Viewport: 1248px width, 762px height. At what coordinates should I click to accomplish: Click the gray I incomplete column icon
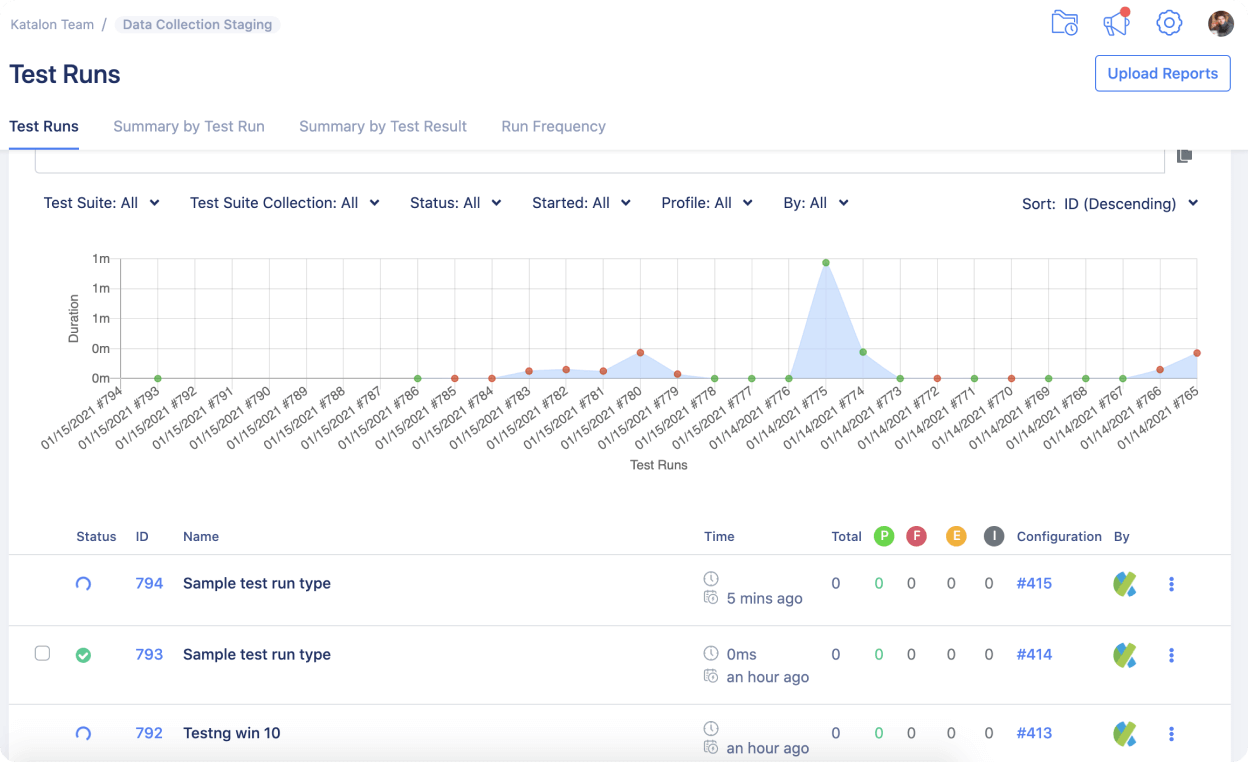click(x=993, y=536)
